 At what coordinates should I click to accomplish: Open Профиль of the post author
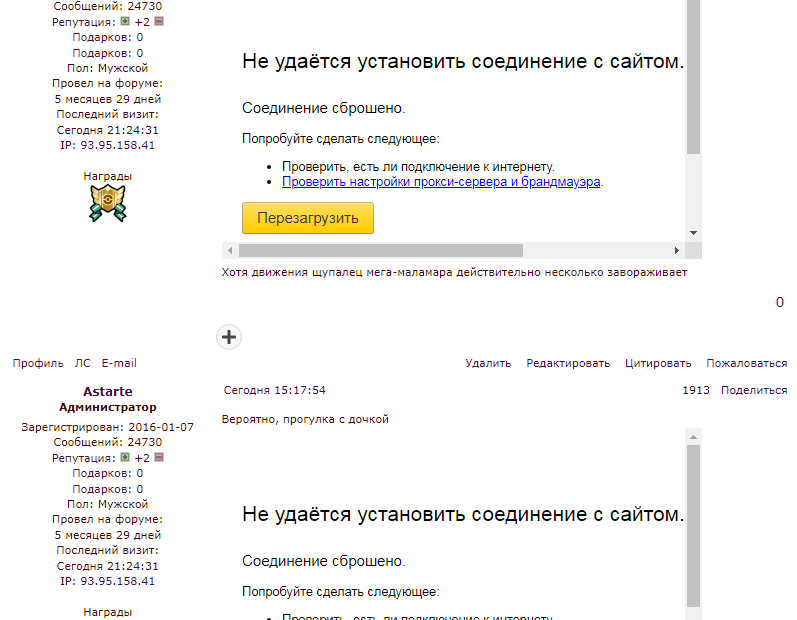click(38, 363)
